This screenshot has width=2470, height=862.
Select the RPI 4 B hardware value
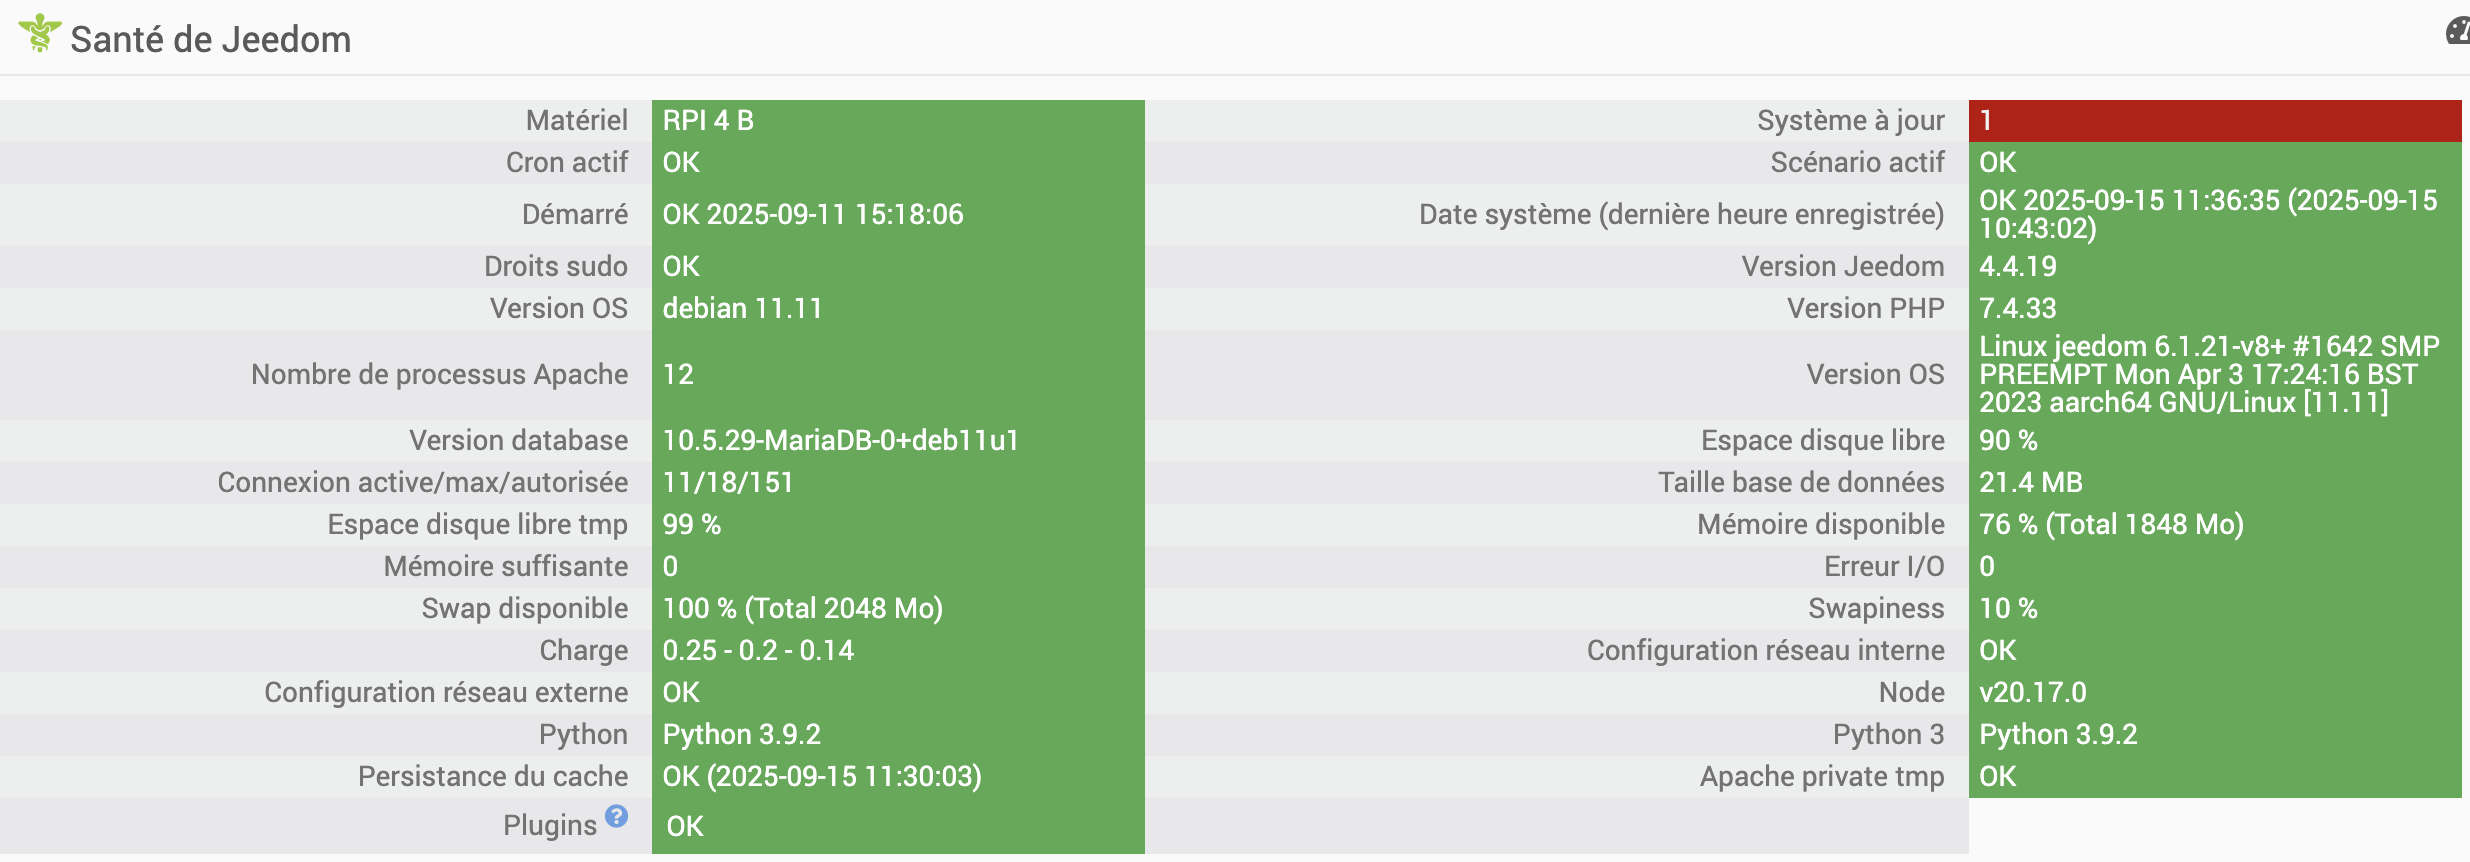point(708,121)
